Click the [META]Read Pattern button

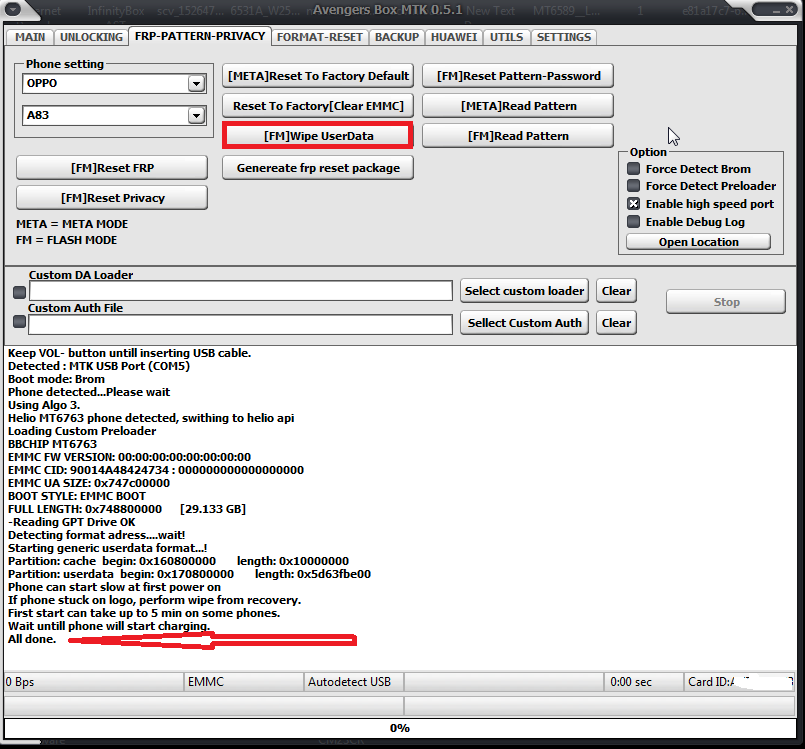pyautogui.click(x=518, y=106)
